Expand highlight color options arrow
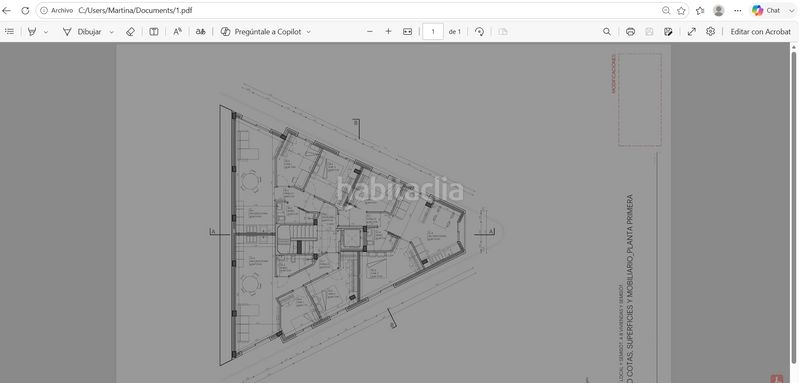The image size is (800, 383). pyautogui.click(x=46, y=32)
